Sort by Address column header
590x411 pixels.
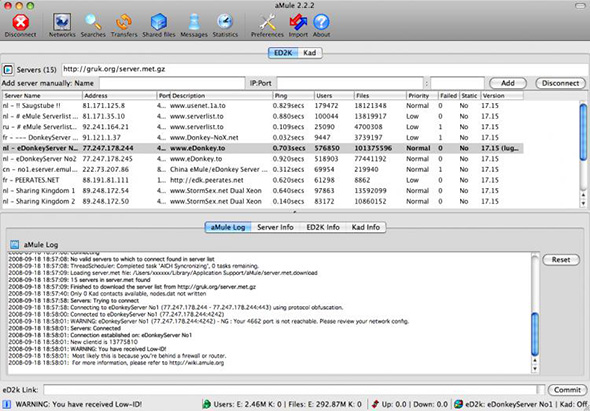(119, 96)
